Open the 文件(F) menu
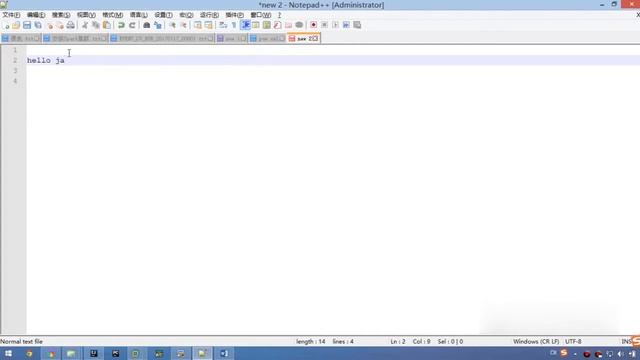 tap(11, 15)
